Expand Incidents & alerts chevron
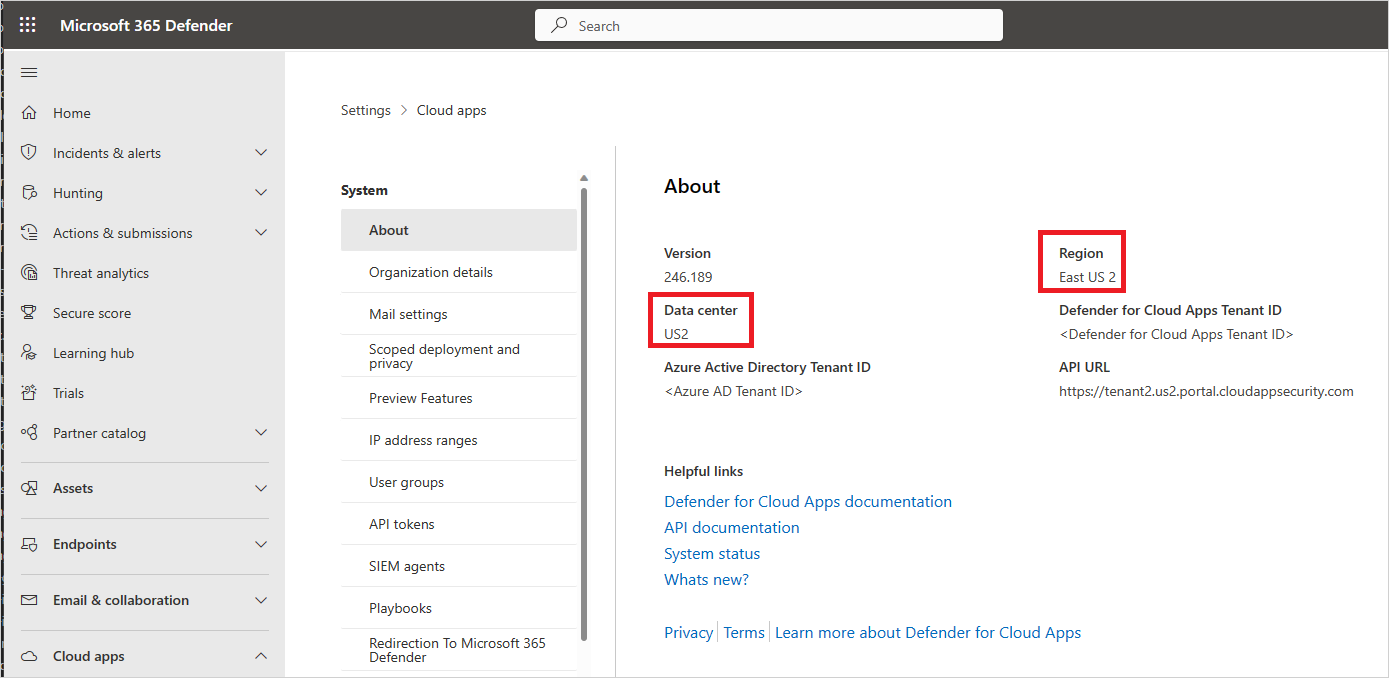Viewport: 1389px width, 678px height. click(261, 153)
